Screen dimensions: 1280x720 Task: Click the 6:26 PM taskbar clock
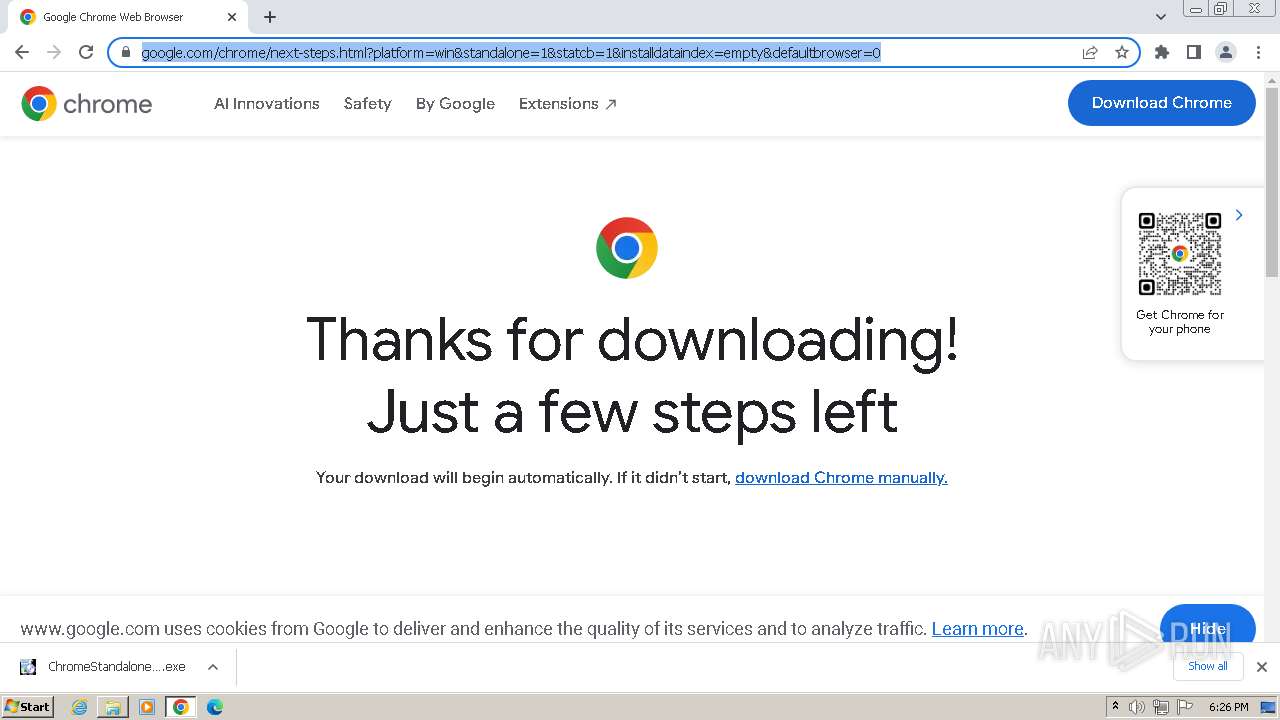pos(1228,707)
